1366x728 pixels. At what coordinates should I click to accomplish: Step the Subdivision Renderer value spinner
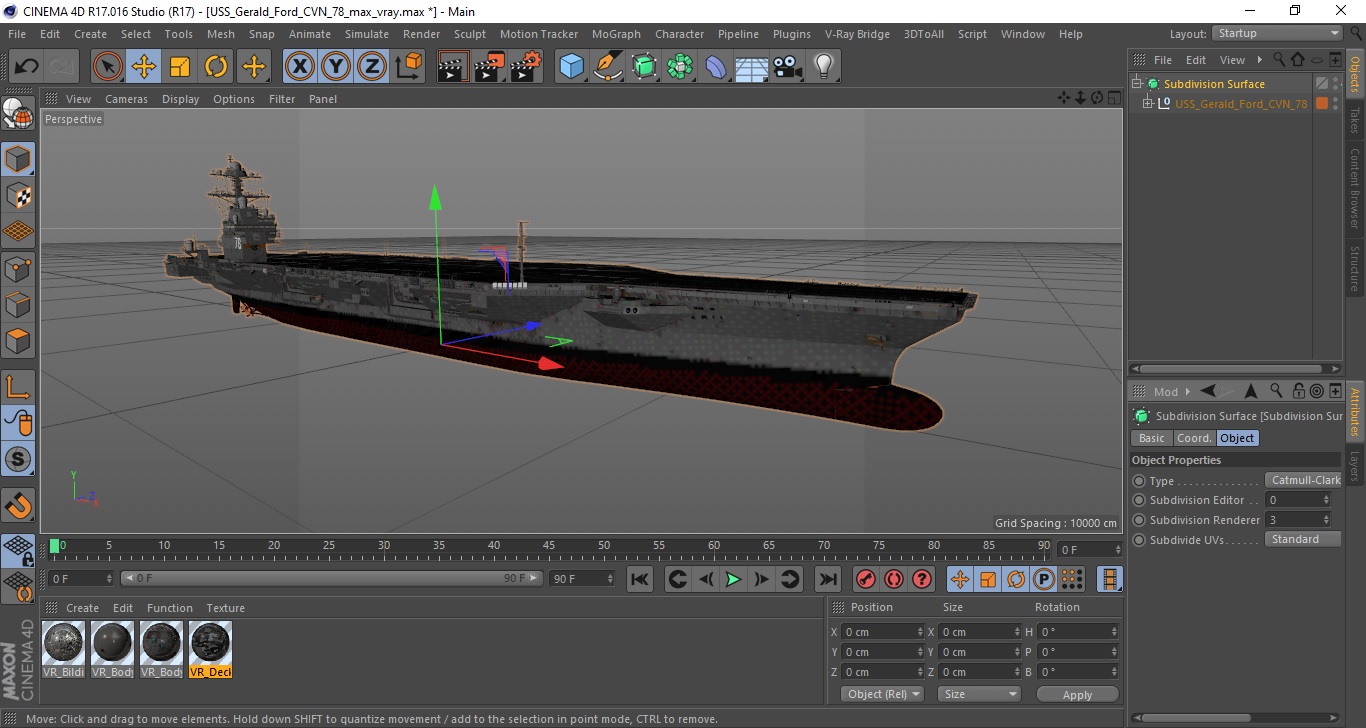point(1326,520)
